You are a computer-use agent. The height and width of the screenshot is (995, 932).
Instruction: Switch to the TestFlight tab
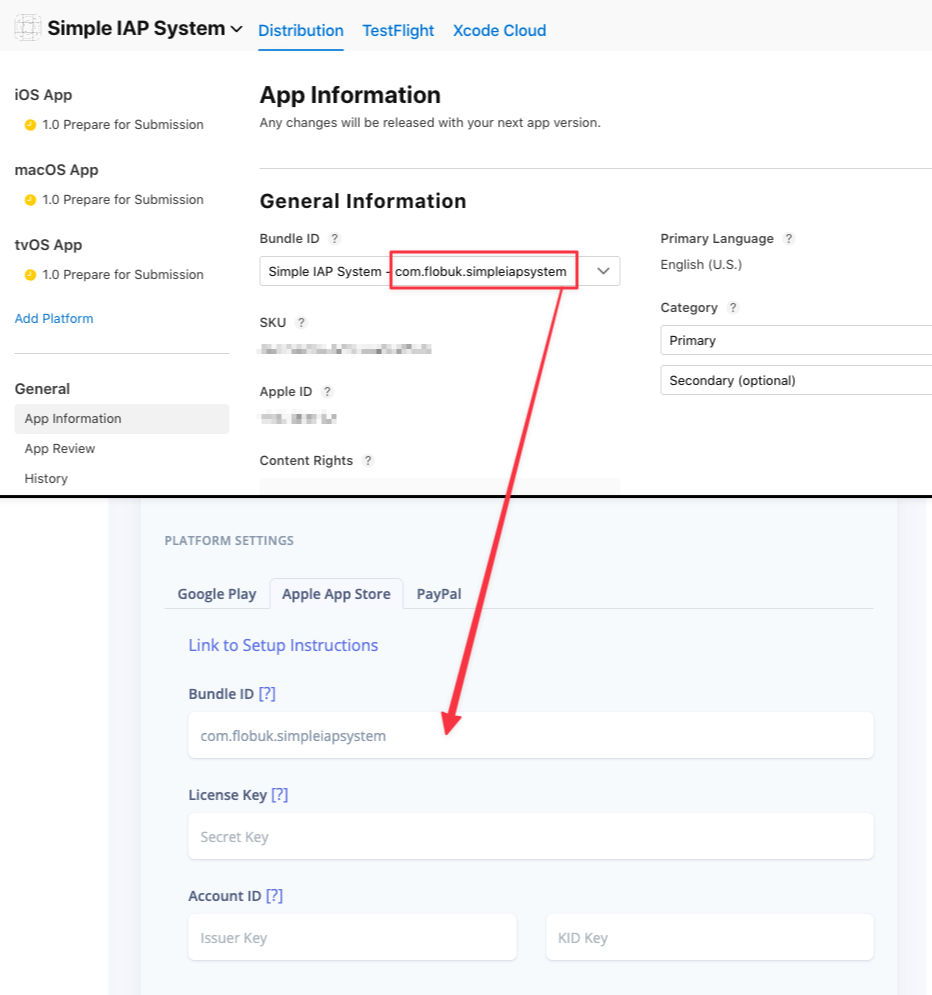[x=398, y=31]
